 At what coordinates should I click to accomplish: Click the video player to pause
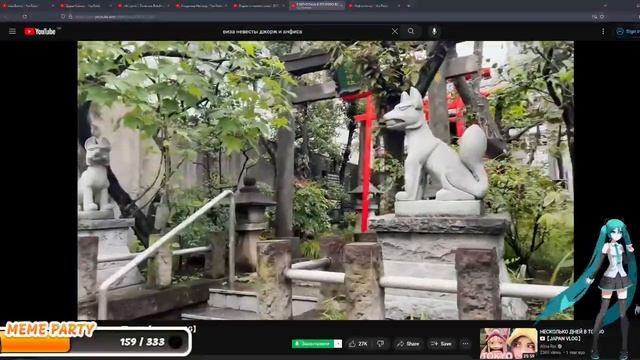point(325,180)
